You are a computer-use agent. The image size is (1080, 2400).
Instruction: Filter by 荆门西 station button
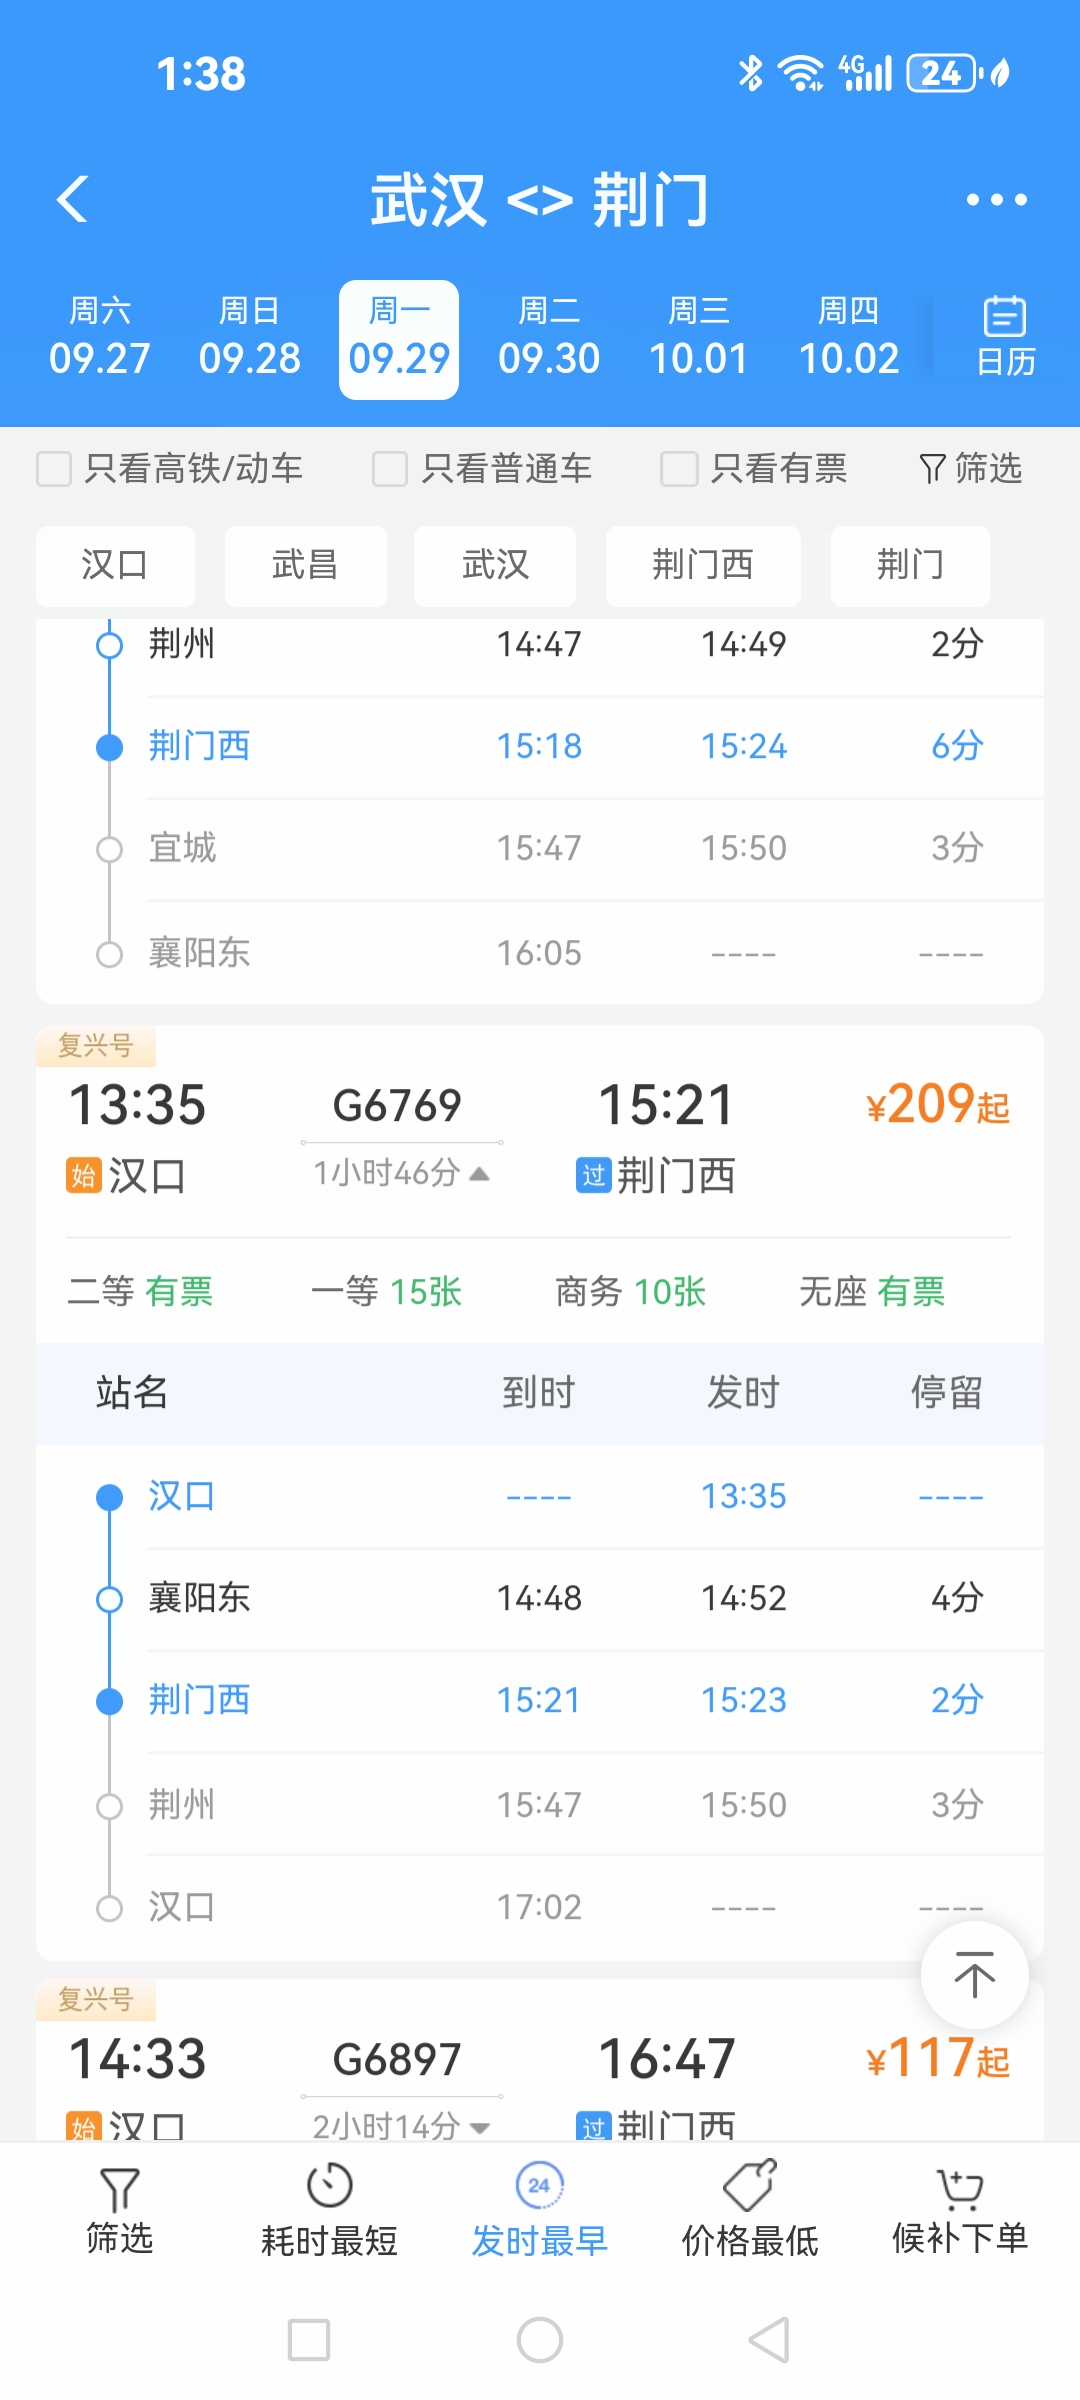click(702, 565)
